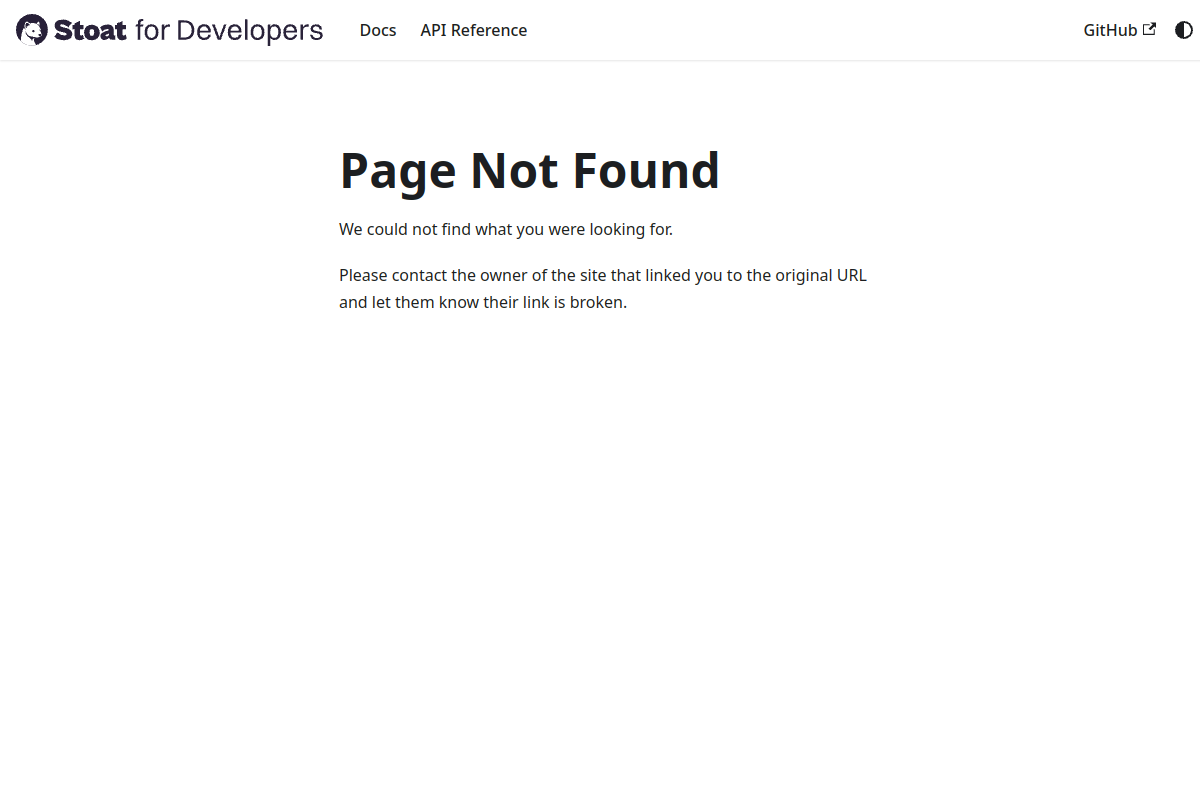Click the "Please contact the owner" paragraph
Viewport: 1200px width, 800px height.
click(x=603, y=288)
